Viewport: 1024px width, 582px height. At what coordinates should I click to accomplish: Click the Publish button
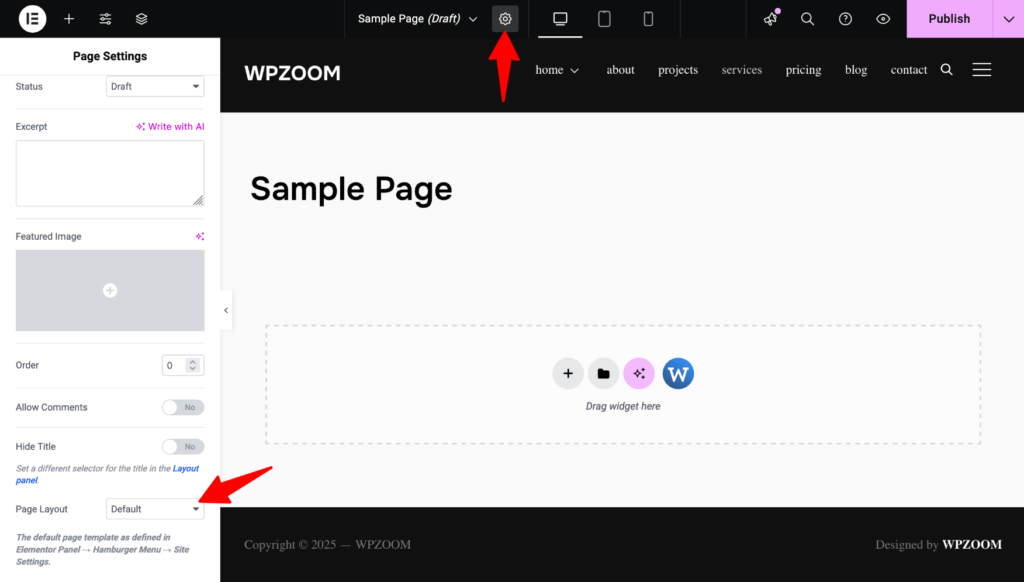coord(948,19)
